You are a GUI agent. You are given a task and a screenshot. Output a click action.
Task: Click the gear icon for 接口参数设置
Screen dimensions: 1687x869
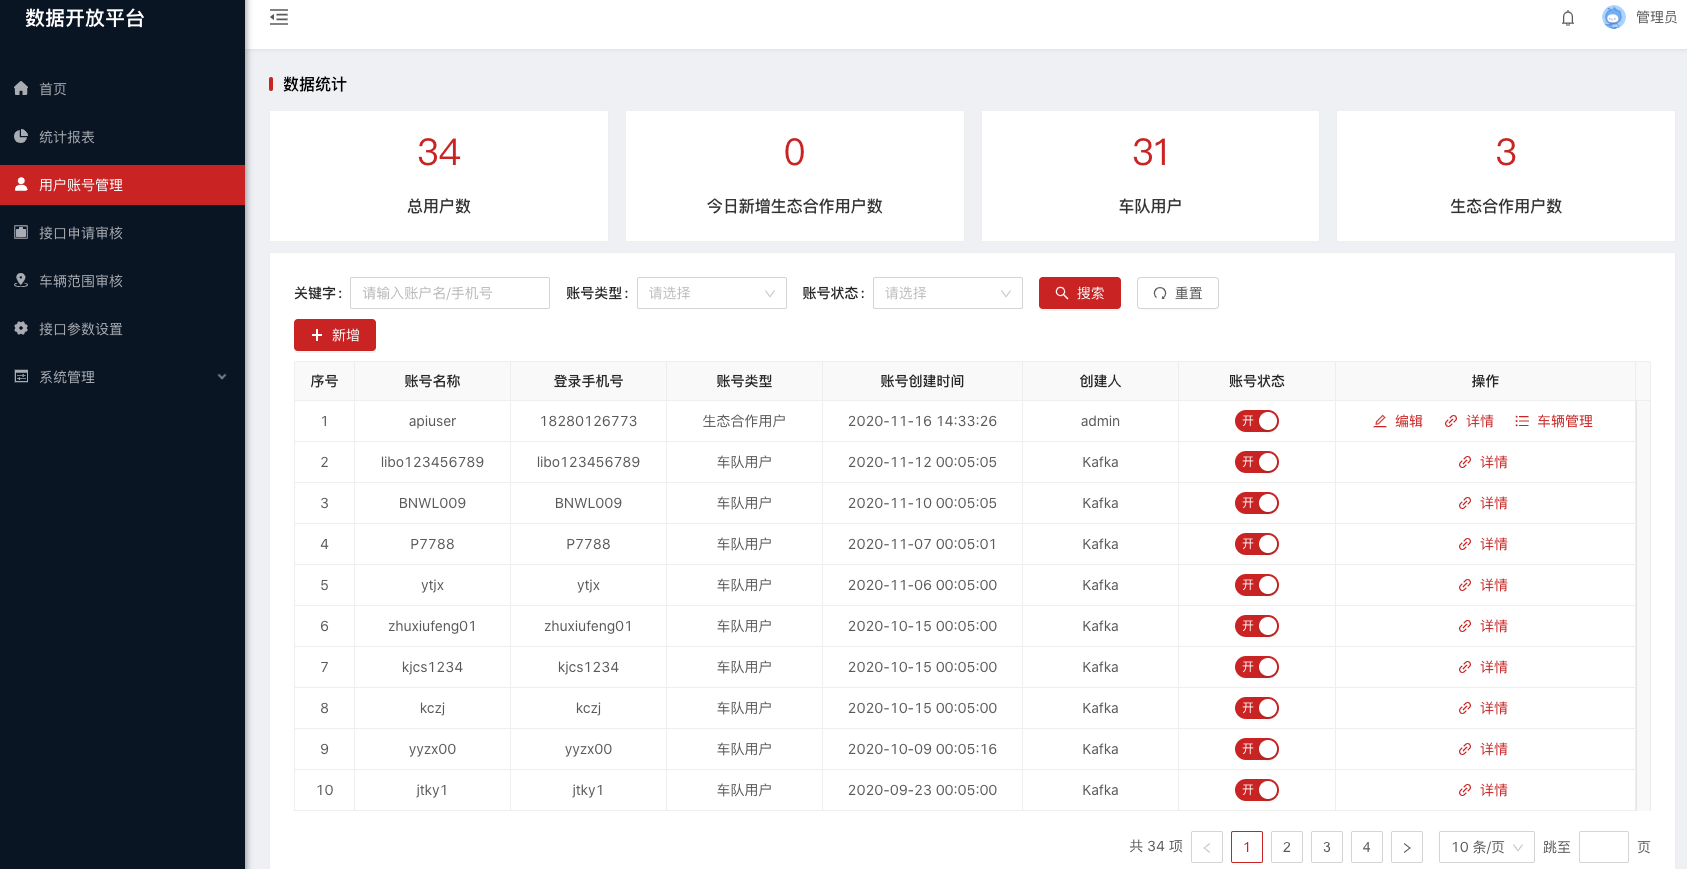point(21,329)
